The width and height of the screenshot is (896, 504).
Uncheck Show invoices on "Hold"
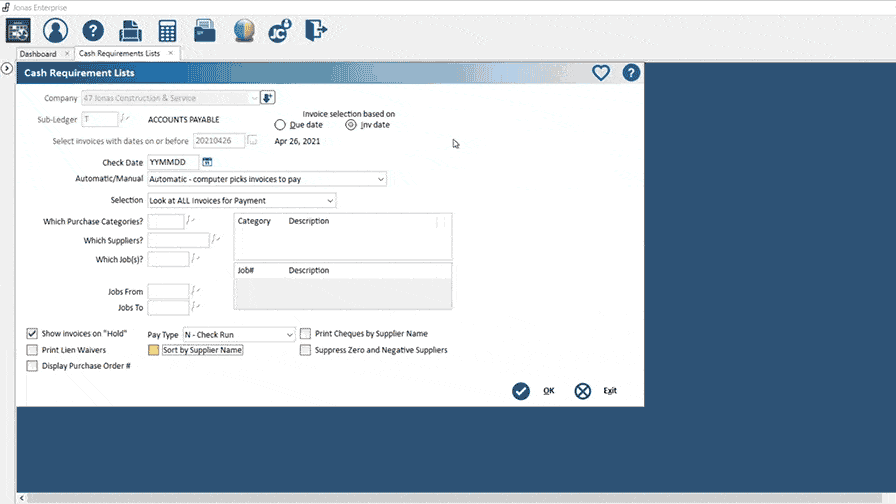point(32,333)
